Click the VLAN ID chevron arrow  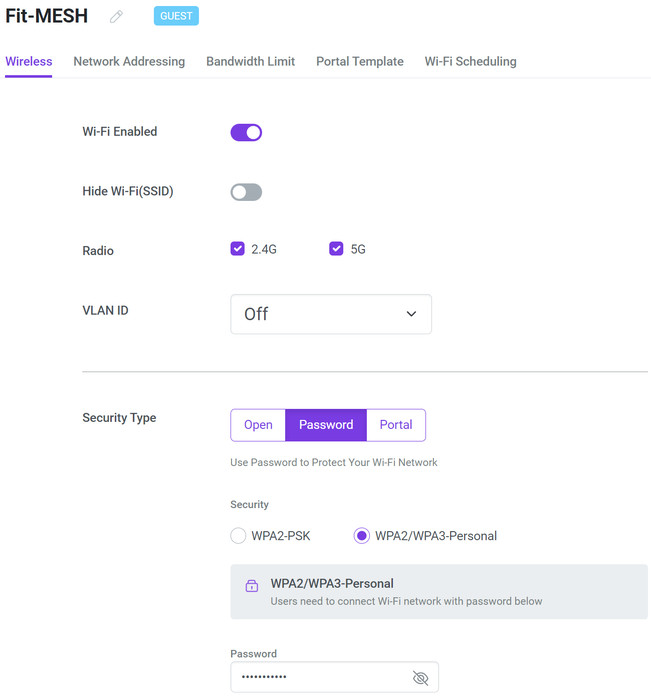(411, 314)
